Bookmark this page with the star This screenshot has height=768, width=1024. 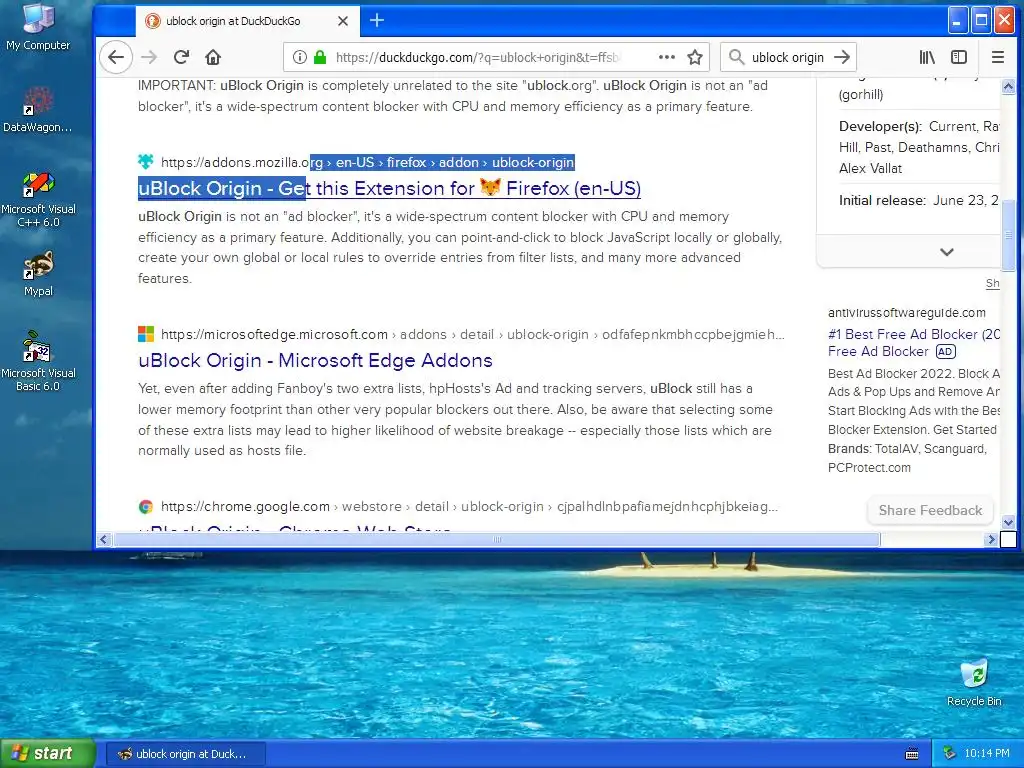(695, 57)
